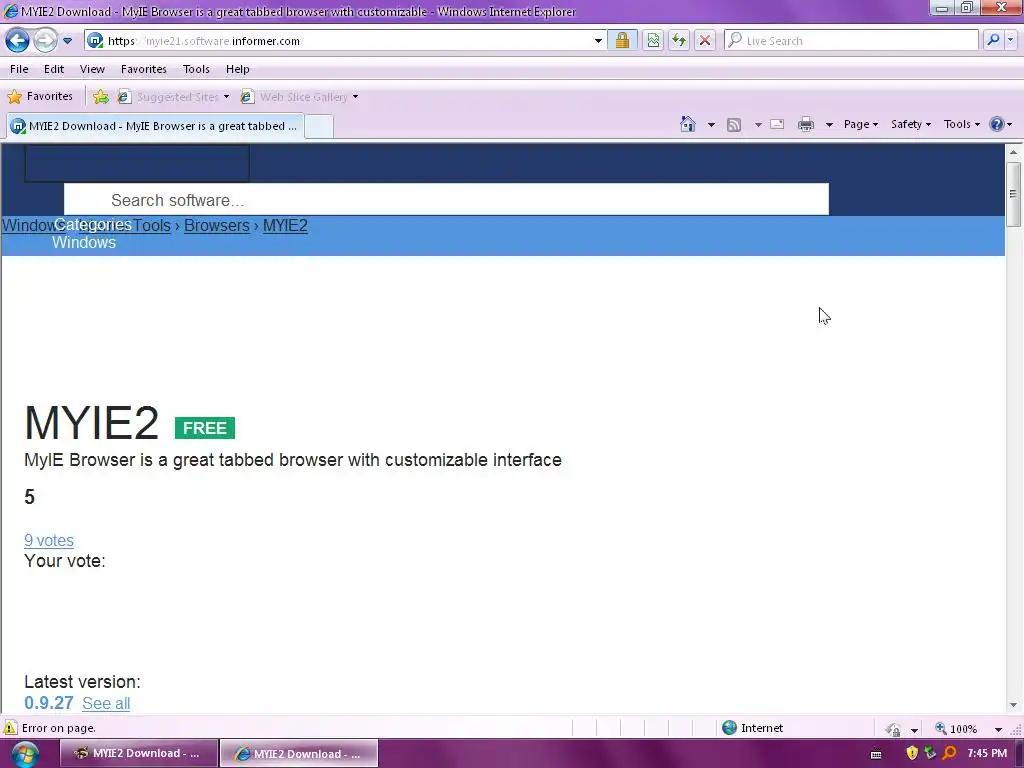Click the Home icon in command bar
This screenshot has height=768, width=1024.
[688, 124]
